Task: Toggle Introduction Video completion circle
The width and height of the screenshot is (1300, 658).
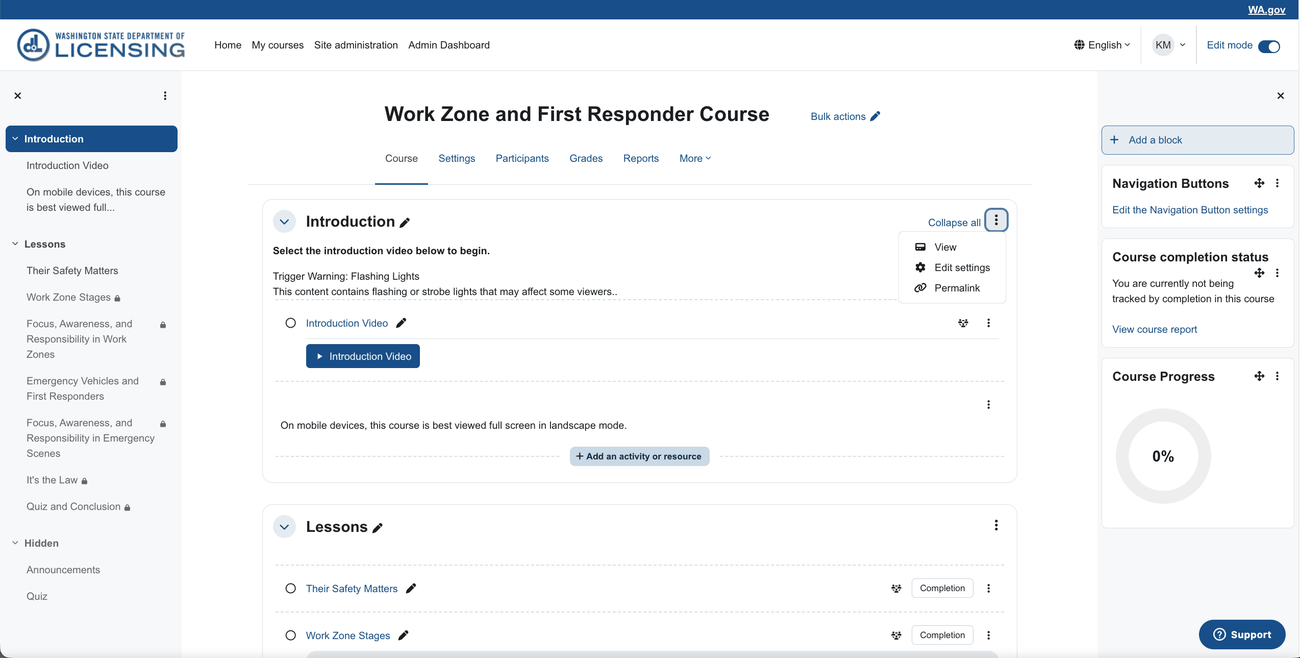Action: click(291, 323)
